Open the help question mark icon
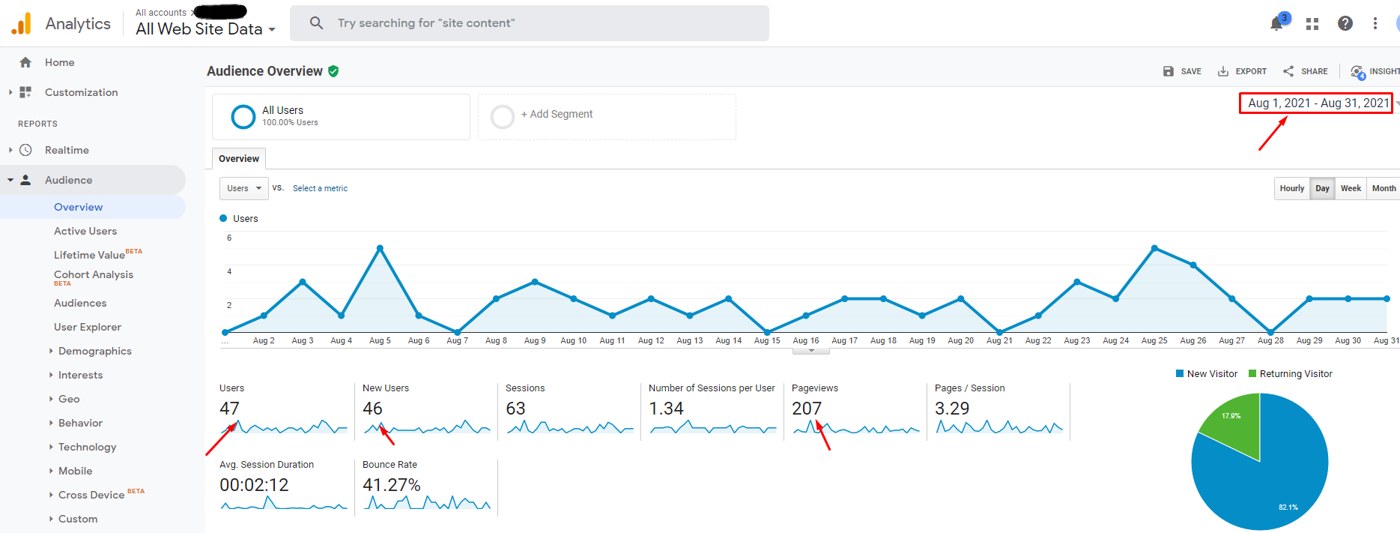The height and width of the screenshot is (533, 1400). coord(1345,23)
